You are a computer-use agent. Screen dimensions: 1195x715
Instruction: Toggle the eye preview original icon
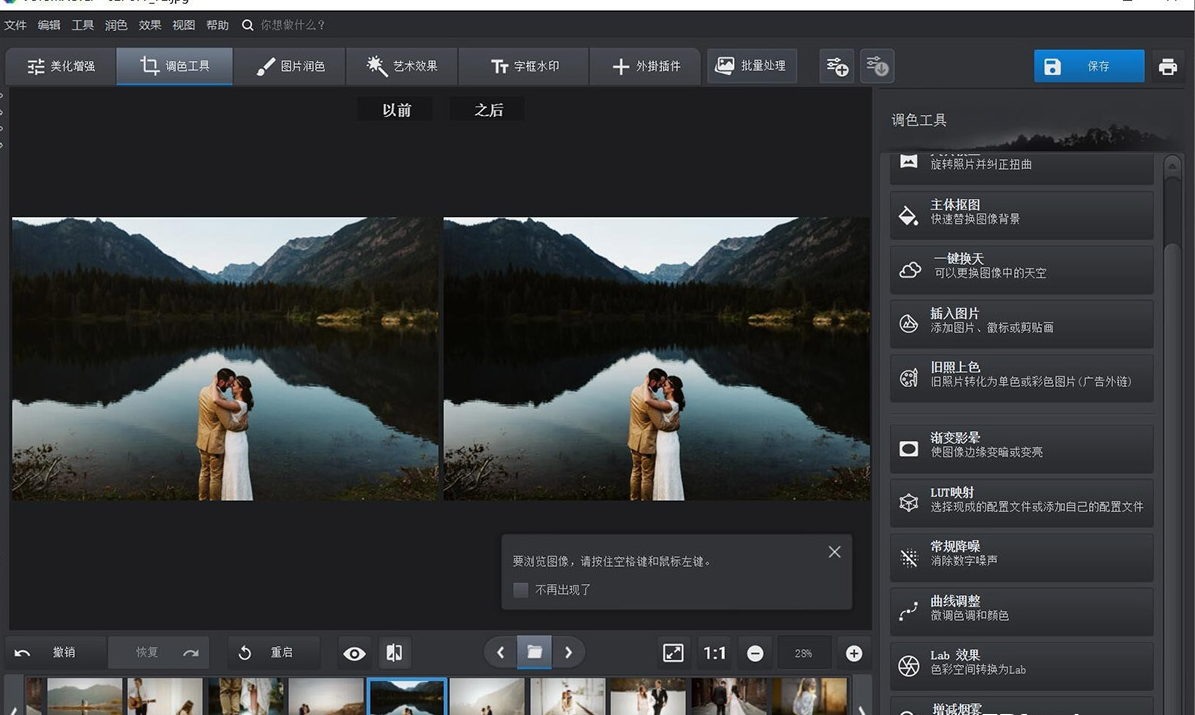pyautogui.click(x=354, y=653)
